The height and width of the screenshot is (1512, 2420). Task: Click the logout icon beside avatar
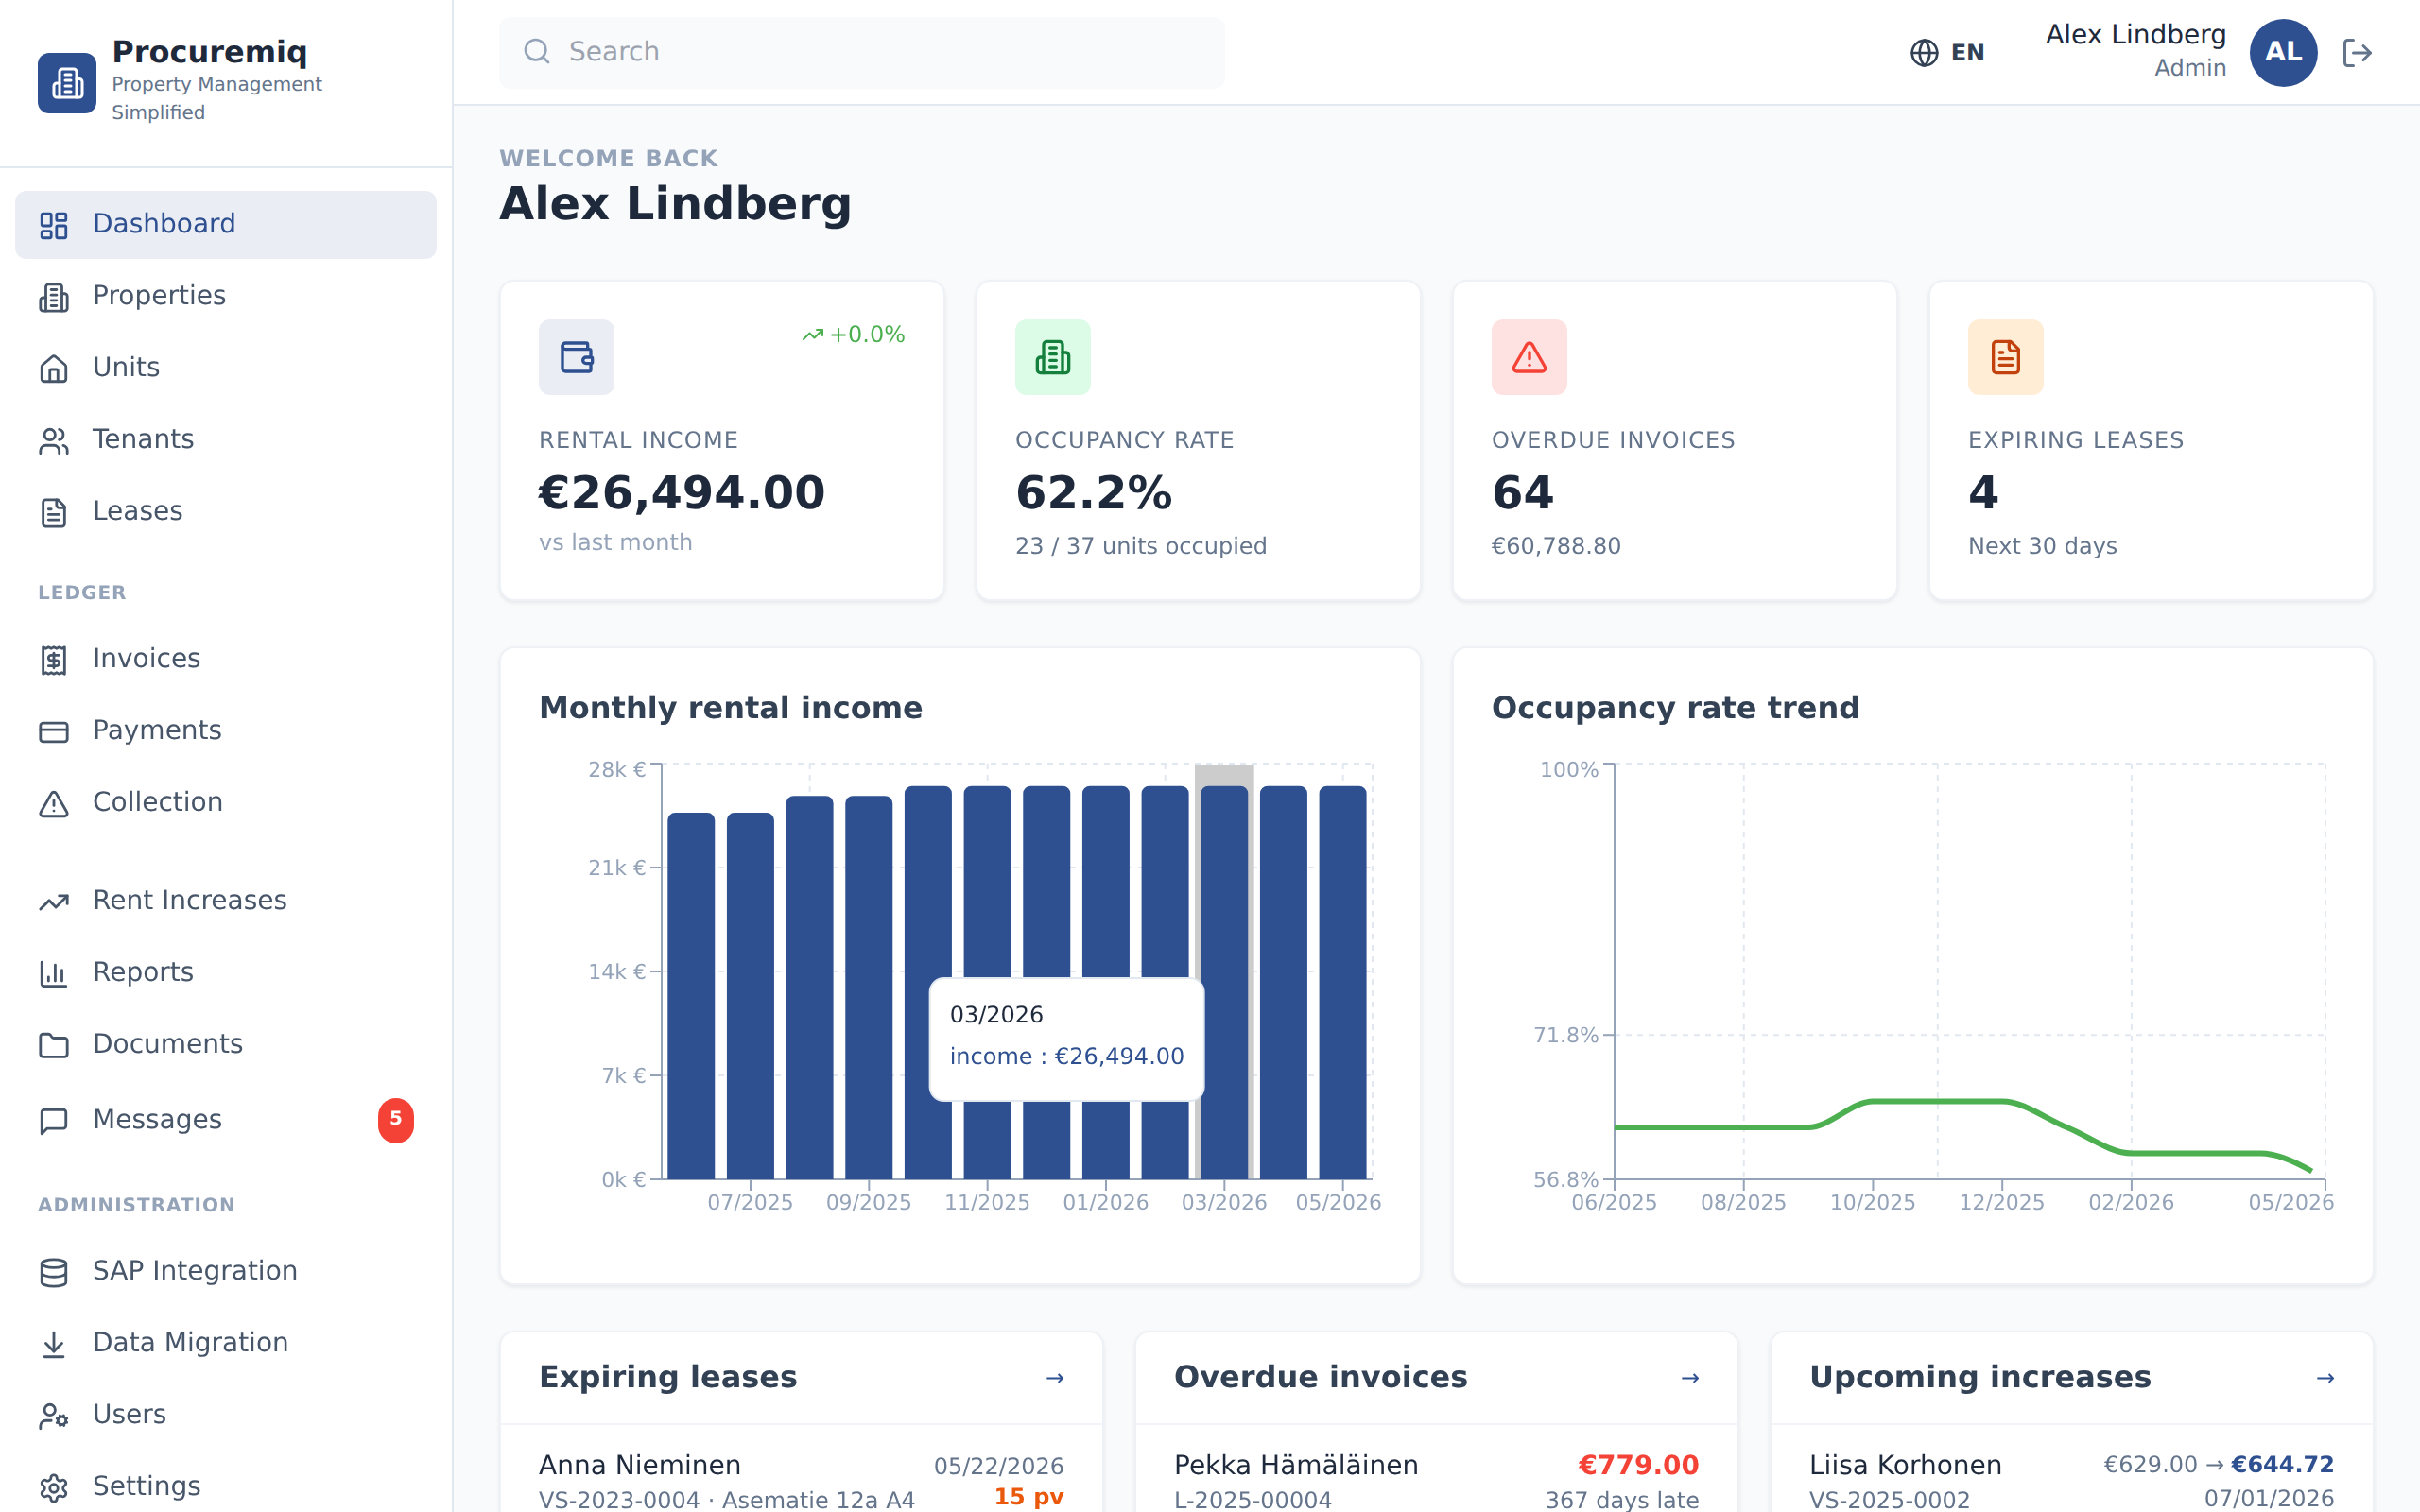tap(2357, 52)
